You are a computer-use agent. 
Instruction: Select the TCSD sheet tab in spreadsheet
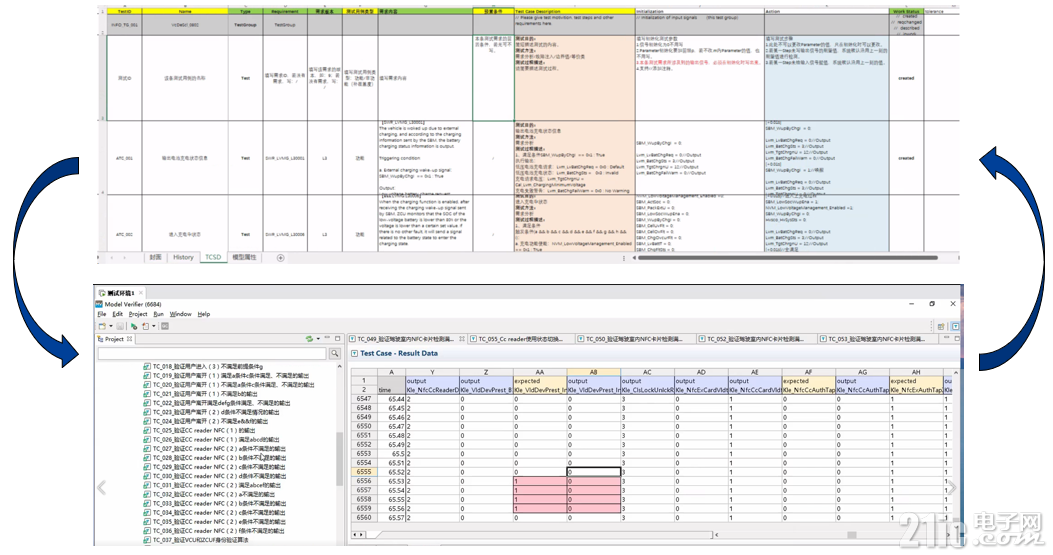coord(213,257)
